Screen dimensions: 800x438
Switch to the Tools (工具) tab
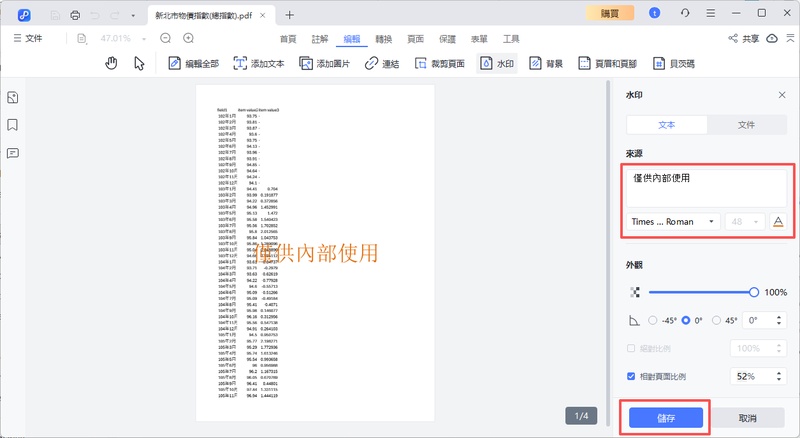tap(511, 39)
